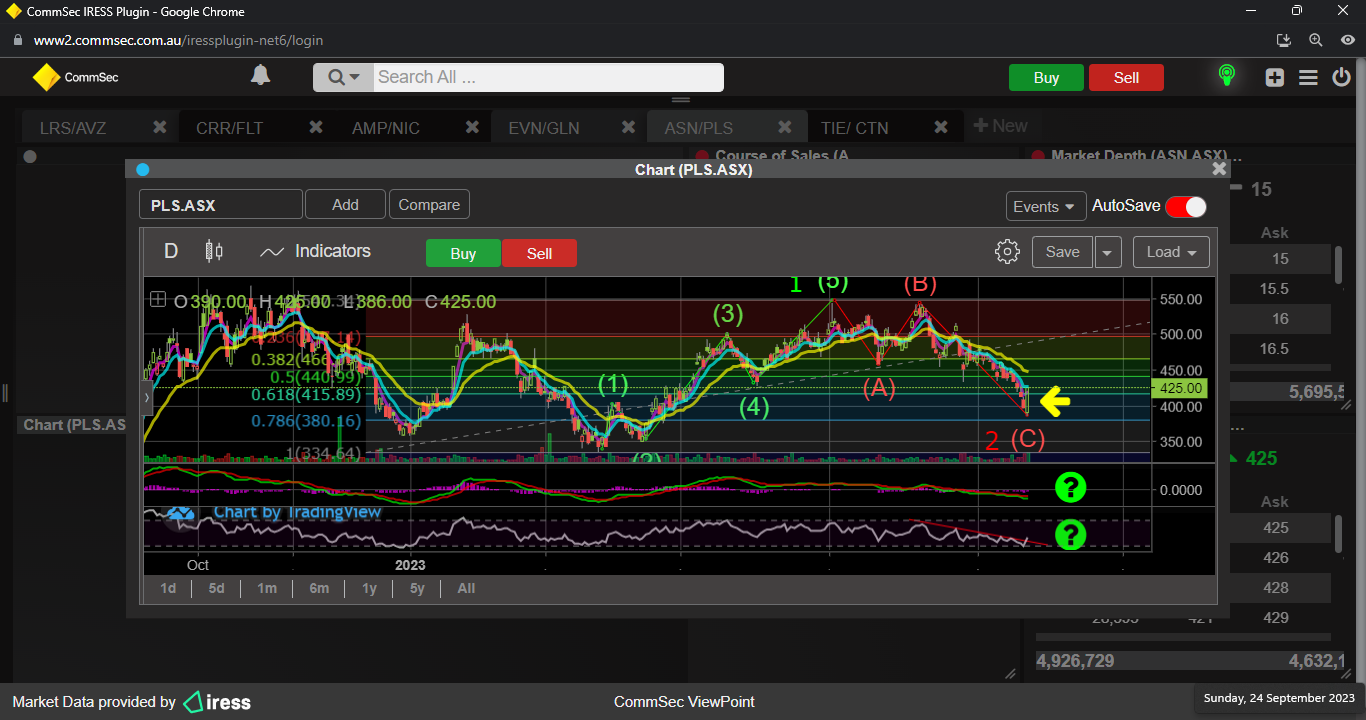The width and height of the screenshot is (1366, 720).
Task: Click the green lightbulb ideas icon
Action: click(1226, 76)
